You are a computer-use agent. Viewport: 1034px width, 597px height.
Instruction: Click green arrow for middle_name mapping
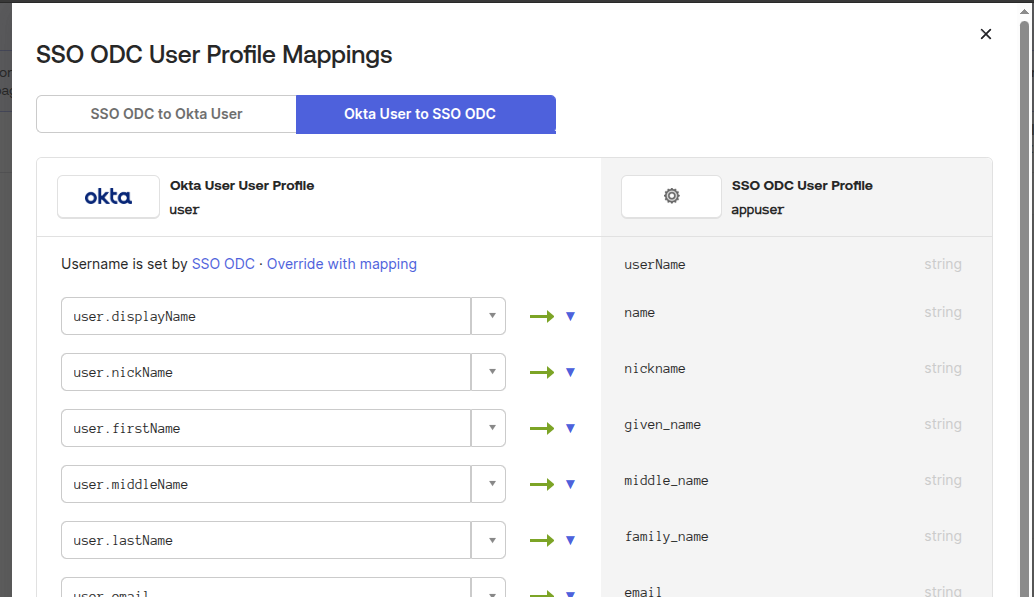pos(541,485)
